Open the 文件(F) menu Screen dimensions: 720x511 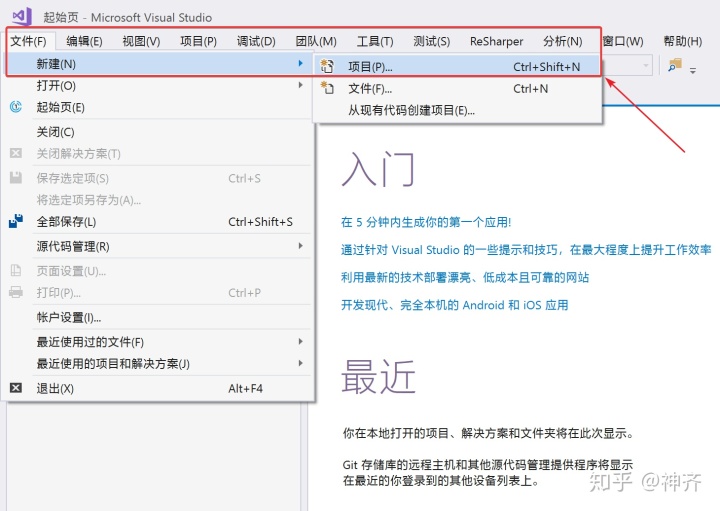[28, 41]
